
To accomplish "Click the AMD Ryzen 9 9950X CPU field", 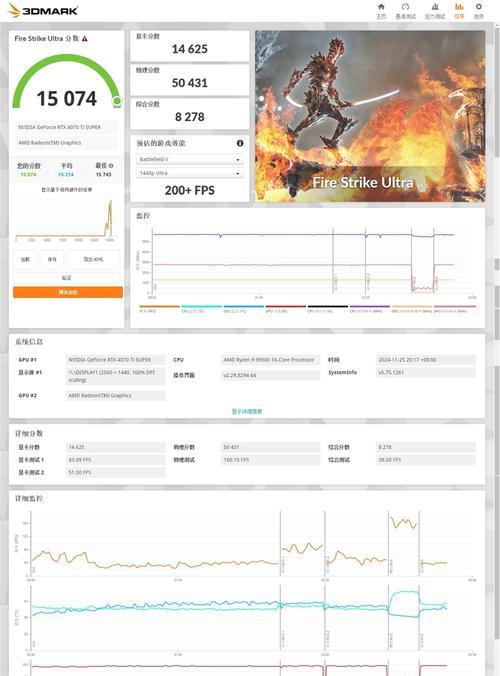I will click(270, 360).
